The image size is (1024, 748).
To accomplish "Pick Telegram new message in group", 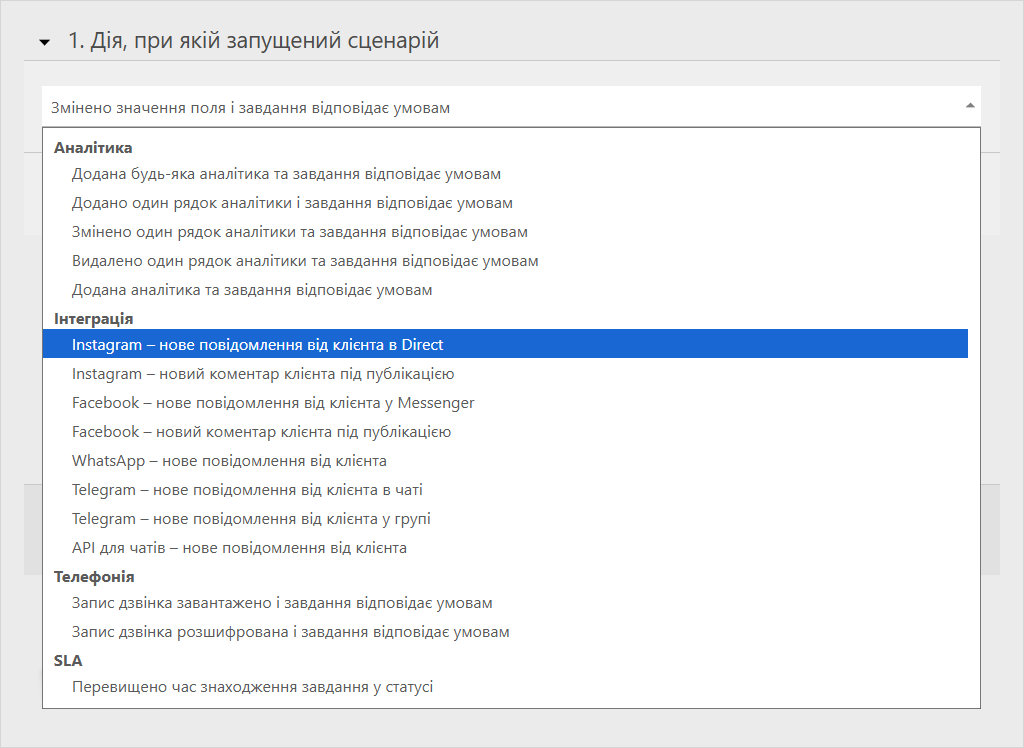I will pyautogui.click(x=251, y=519).
